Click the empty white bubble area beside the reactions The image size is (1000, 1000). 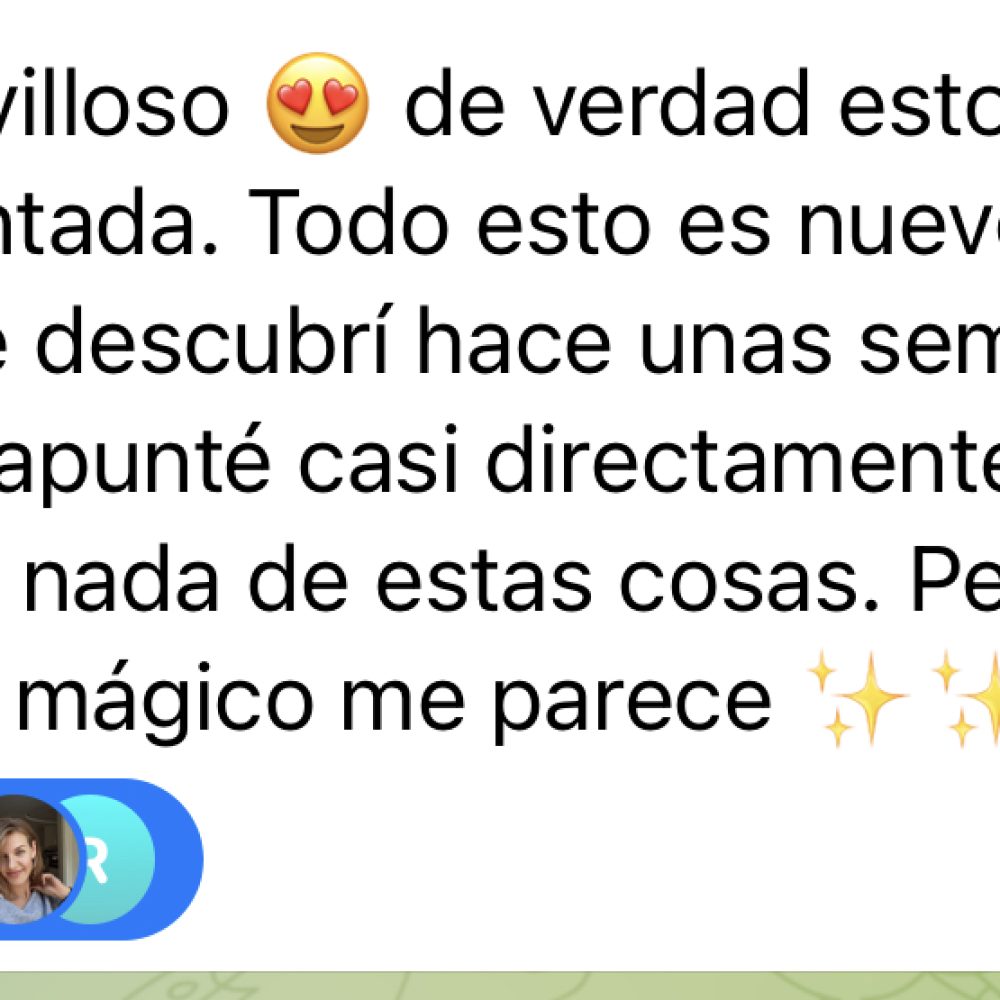coord(599,859)
